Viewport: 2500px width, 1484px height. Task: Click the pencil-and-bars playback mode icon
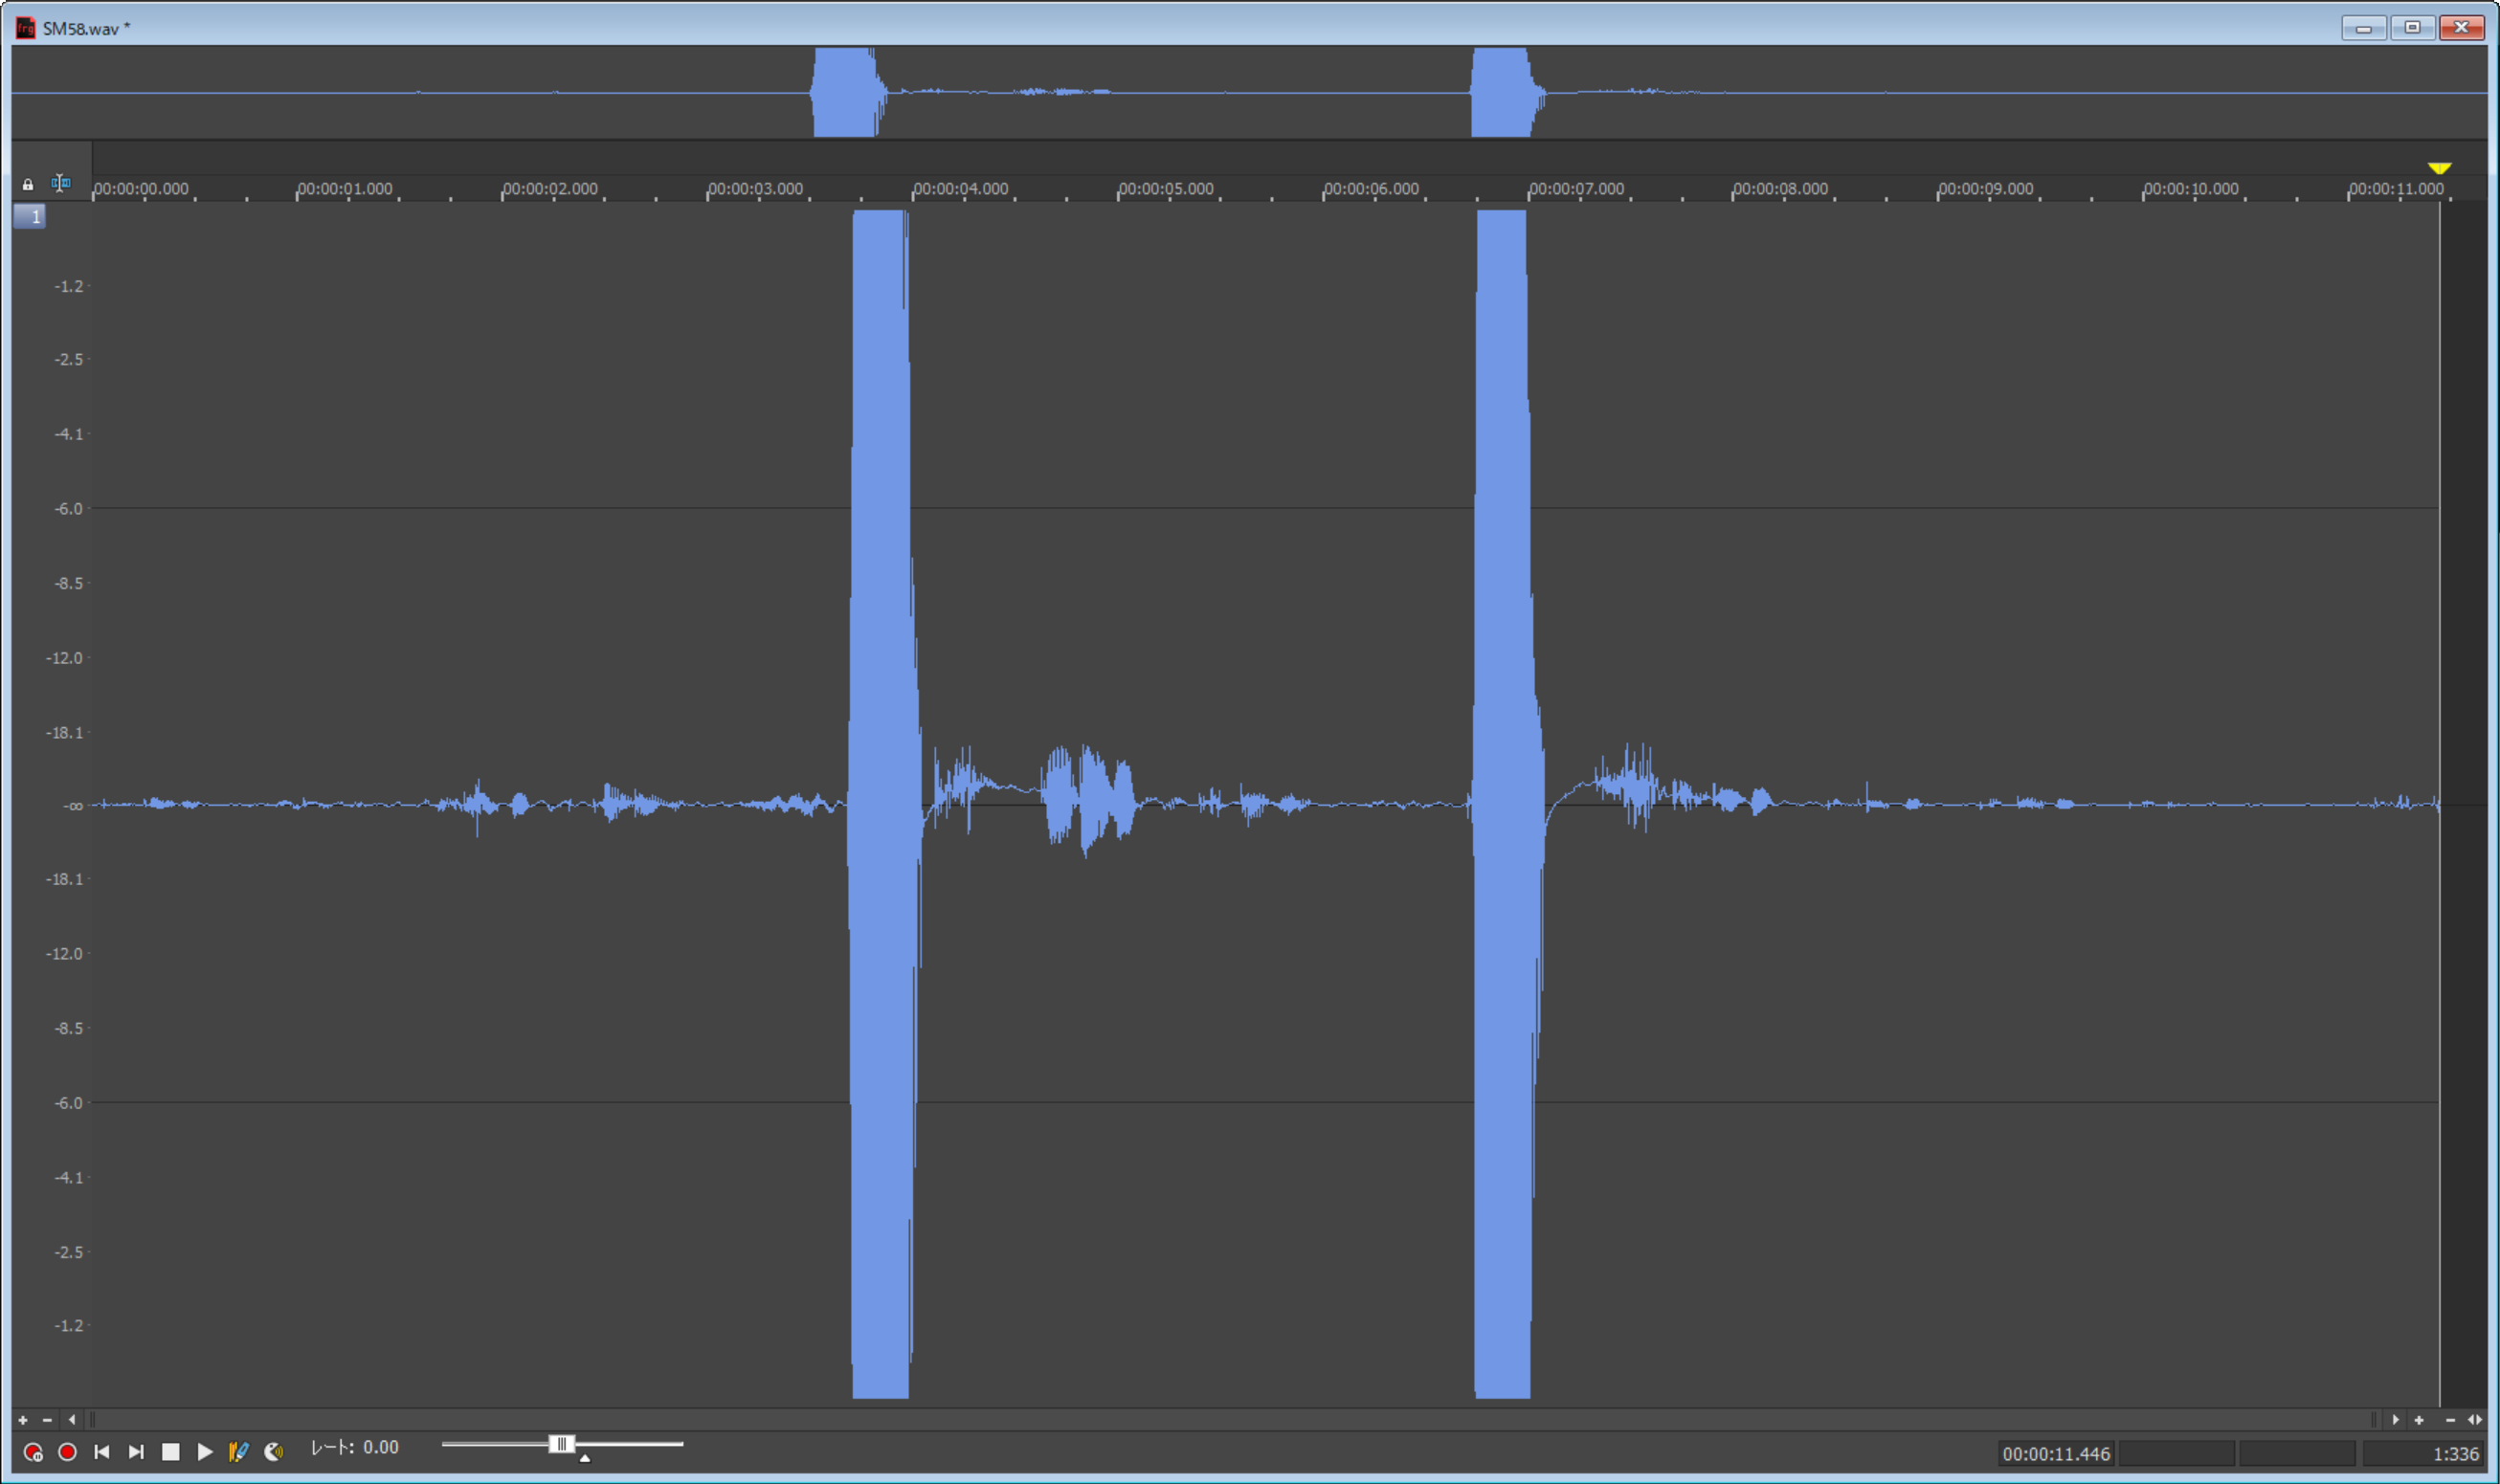(239, 1452)
